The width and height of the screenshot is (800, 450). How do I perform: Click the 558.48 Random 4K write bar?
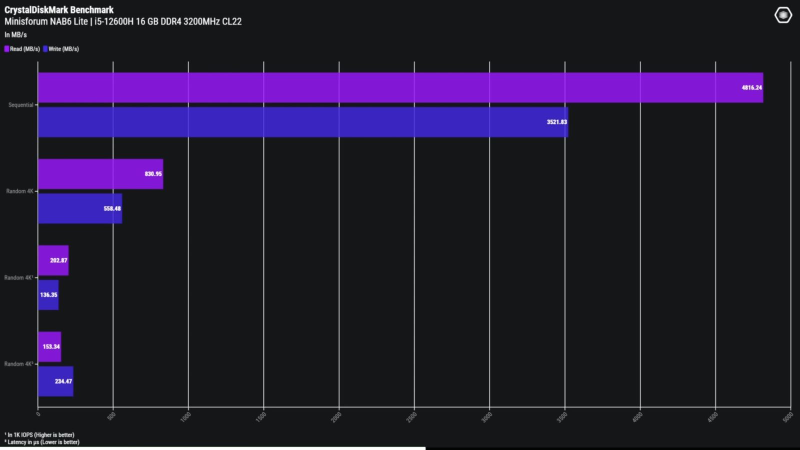(x=80, y=208)
